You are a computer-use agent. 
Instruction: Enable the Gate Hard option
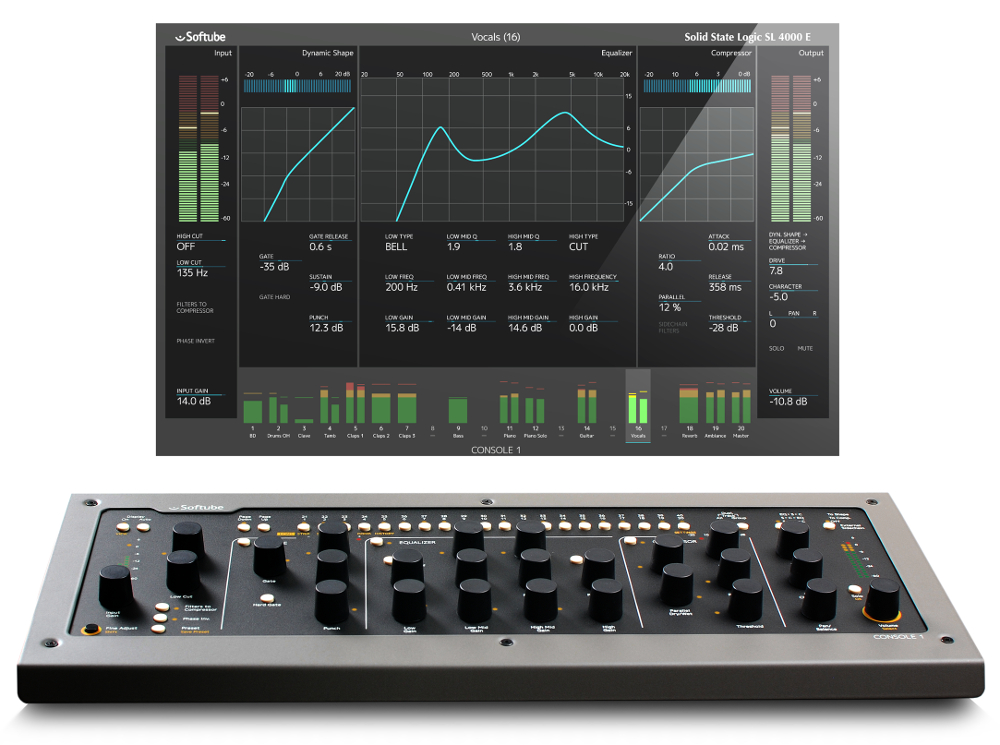274,297
